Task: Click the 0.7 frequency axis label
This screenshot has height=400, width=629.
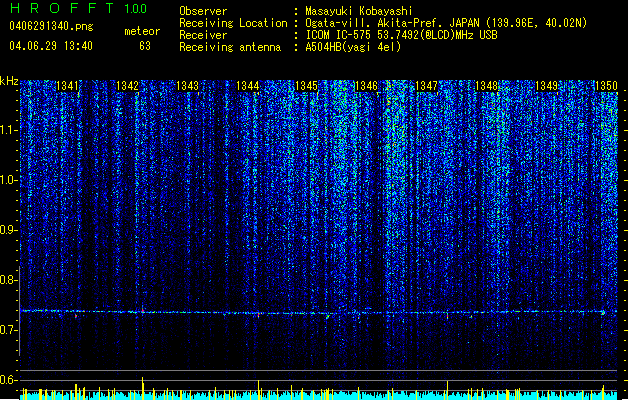Action: 9,330
